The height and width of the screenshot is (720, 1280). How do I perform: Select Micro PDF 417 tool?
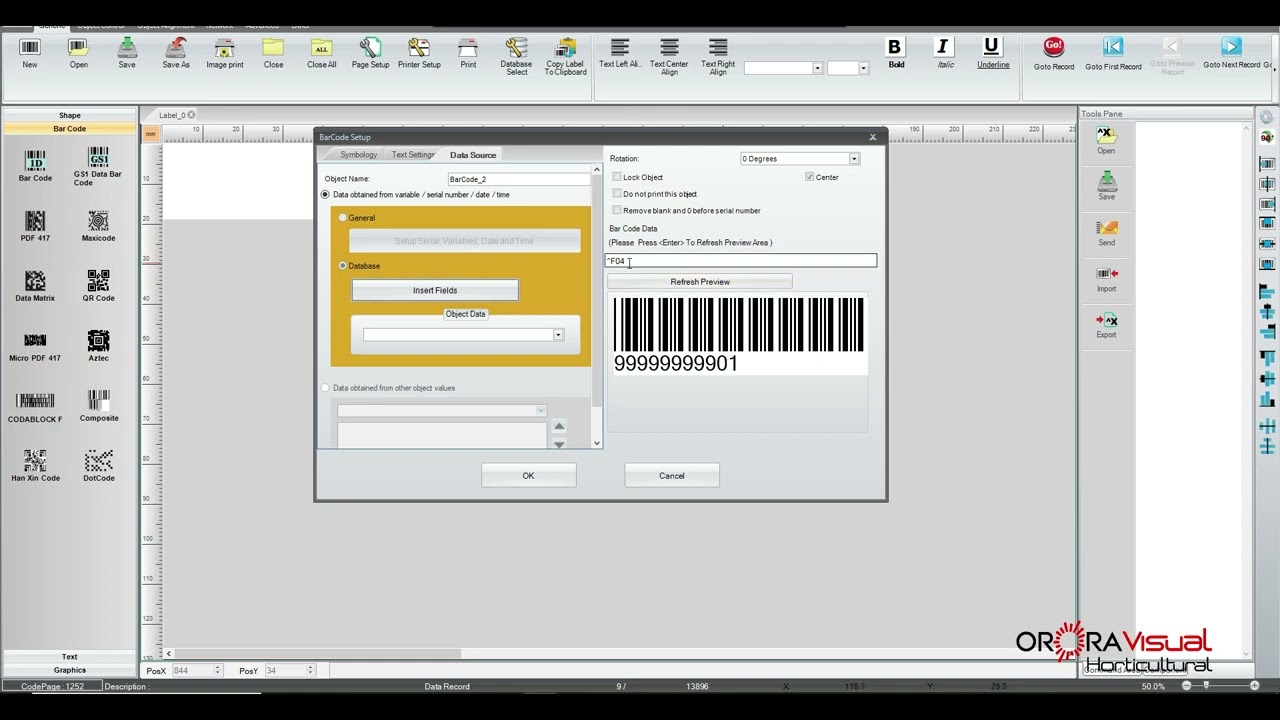(x=35, y=346)
